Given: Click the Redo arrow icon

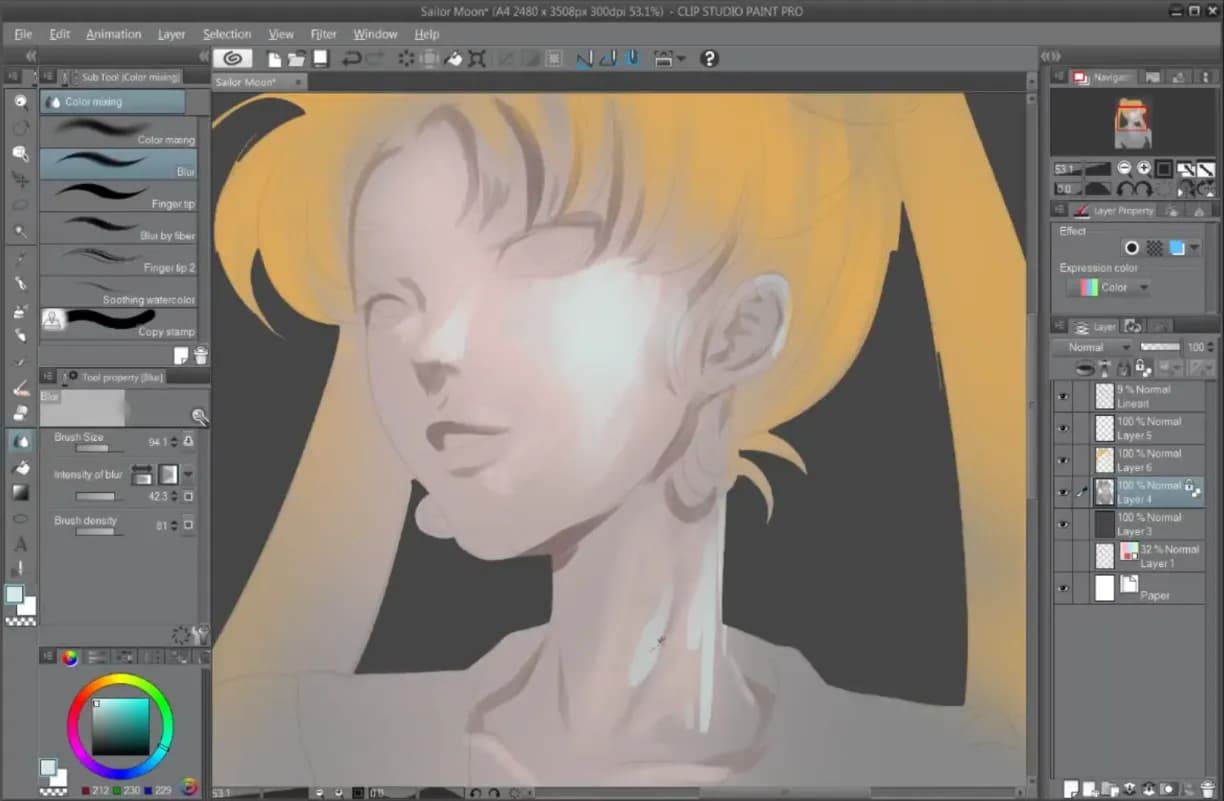Looking at the screenshot, I should (376, 59).
